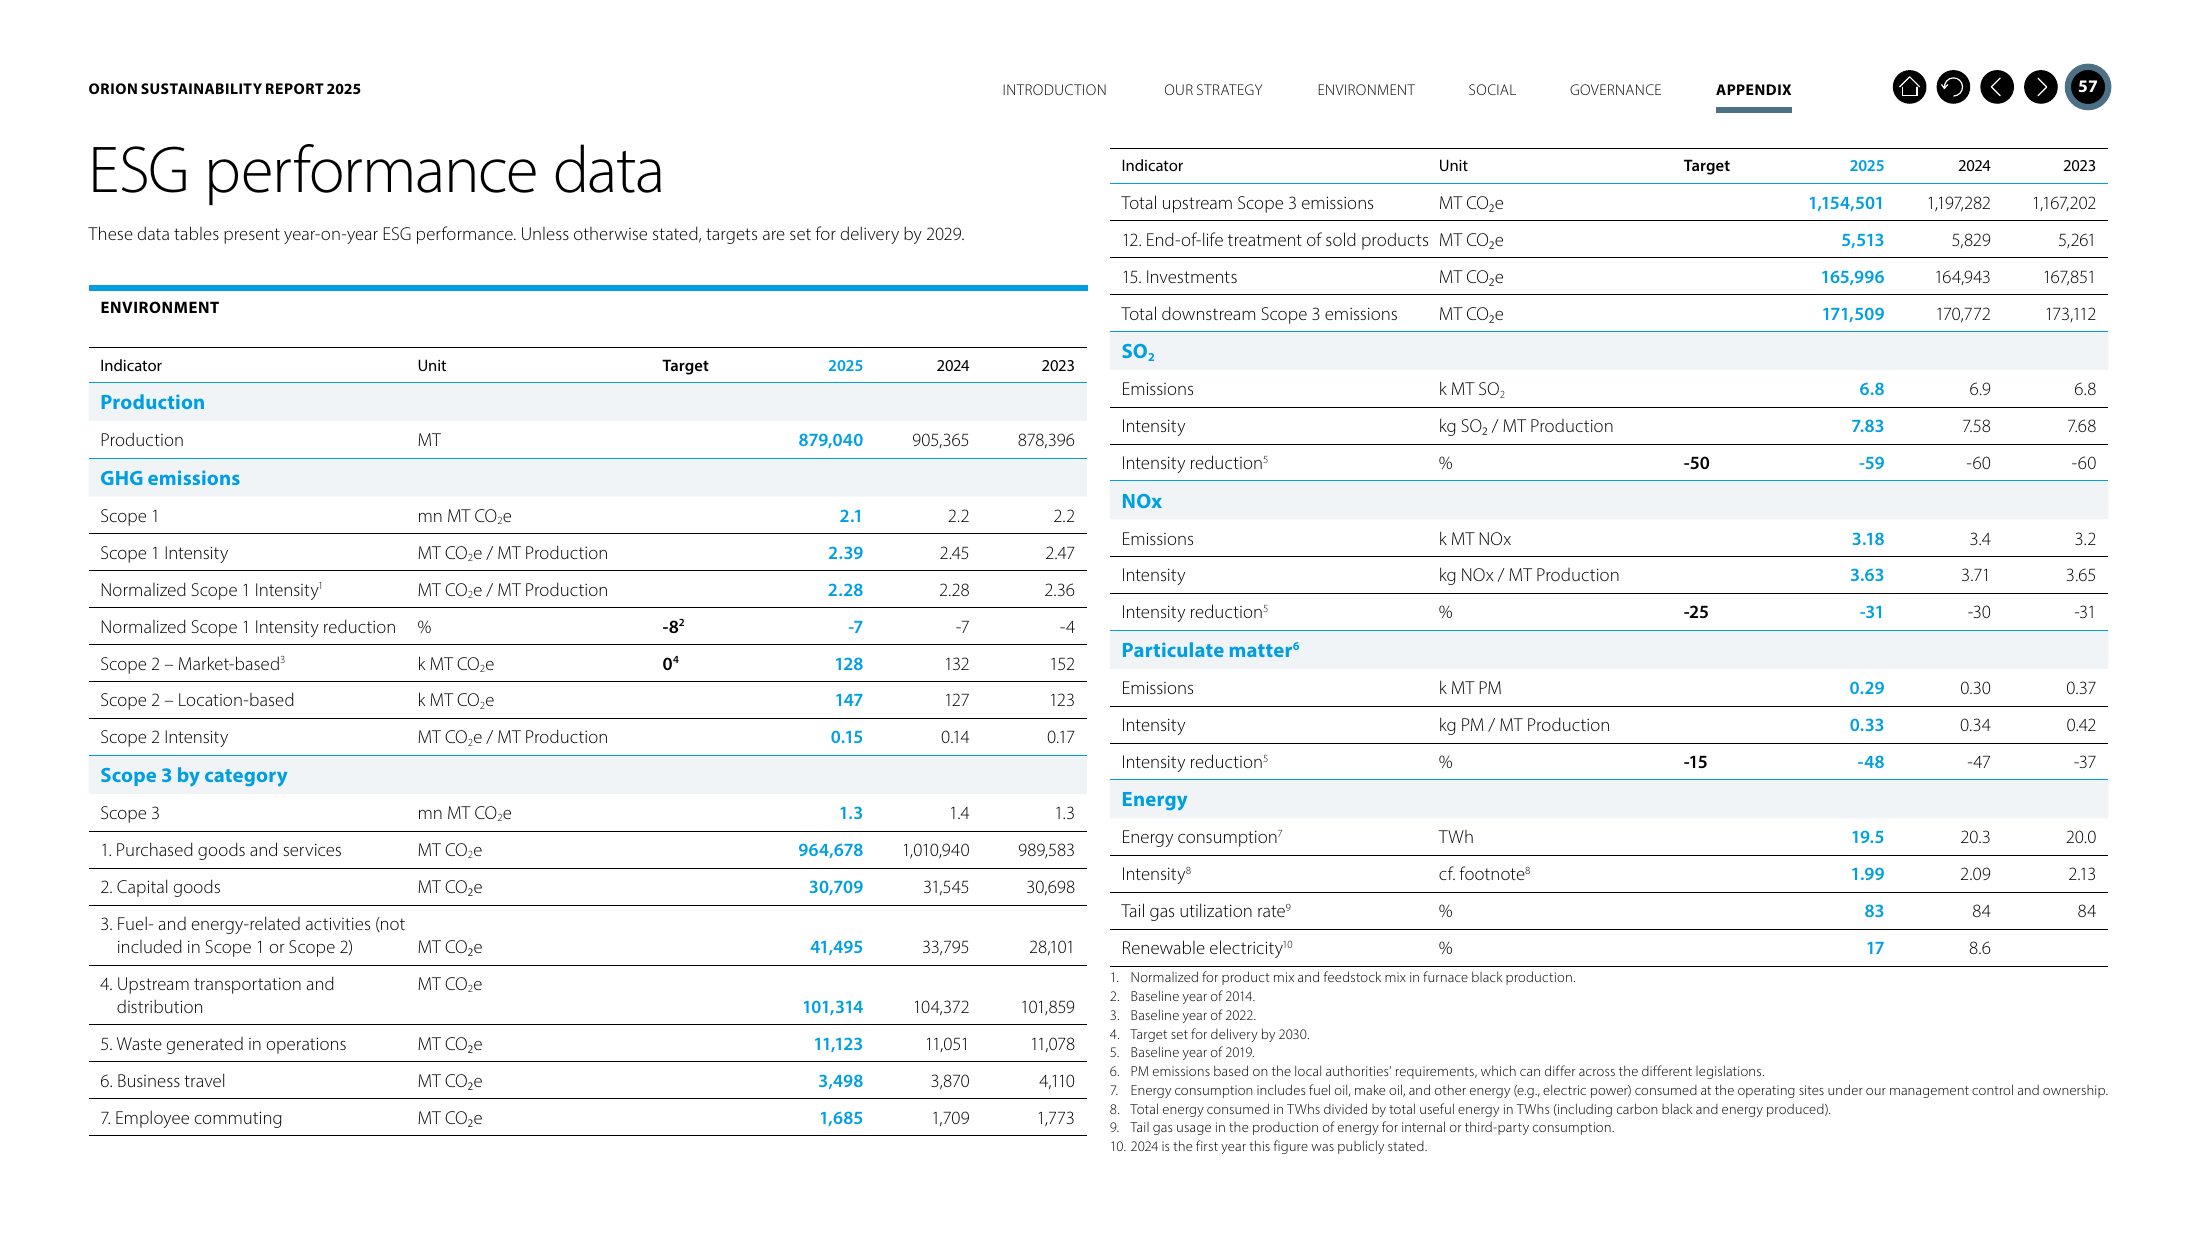
Task: Select the Scope 3 by category heading
Action: click(x=193, y=775)
